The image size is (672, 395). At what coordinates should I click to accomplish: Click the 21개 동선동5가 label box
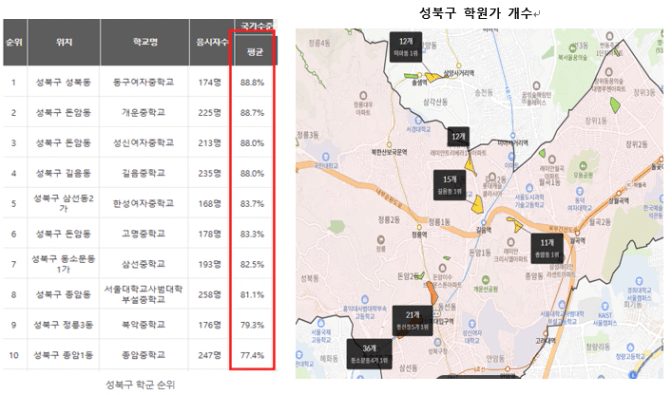pyautogui.click(x=412, y=320)
